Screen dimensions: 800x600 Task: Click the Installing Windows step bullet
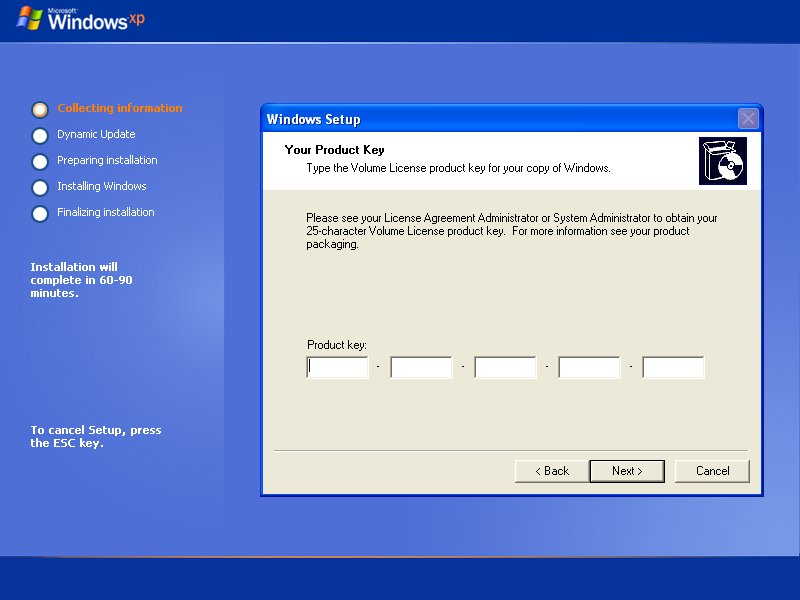[40, 187]
